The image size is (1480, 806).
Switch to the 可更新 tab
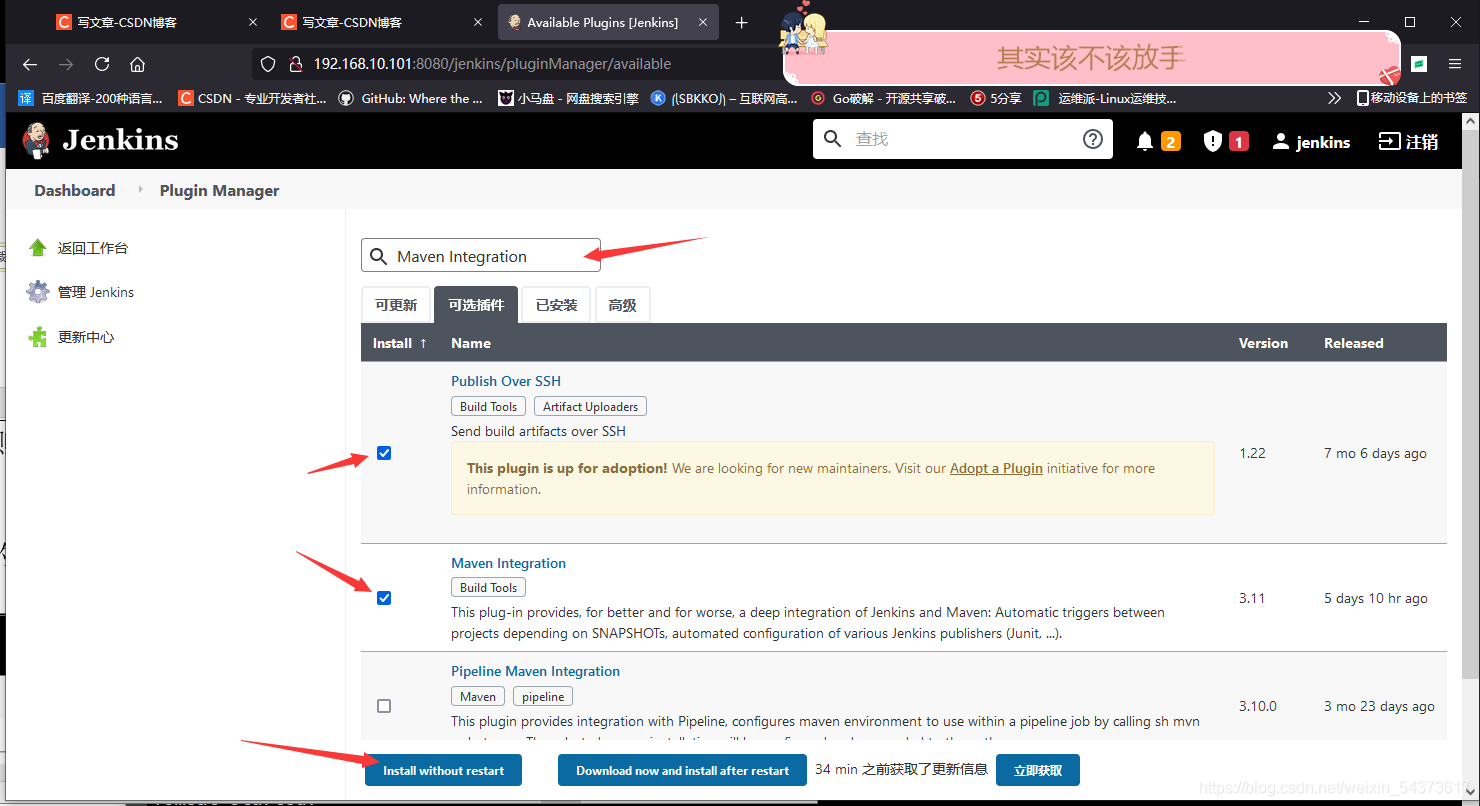(x=396, y=305)
